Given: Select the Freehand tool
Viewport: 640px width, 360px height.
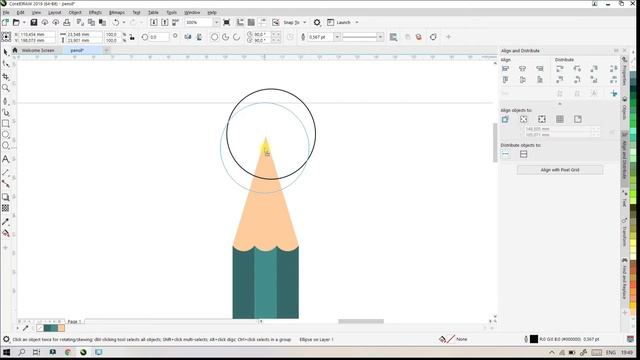Looking at the screenshot, I should 5,100.
